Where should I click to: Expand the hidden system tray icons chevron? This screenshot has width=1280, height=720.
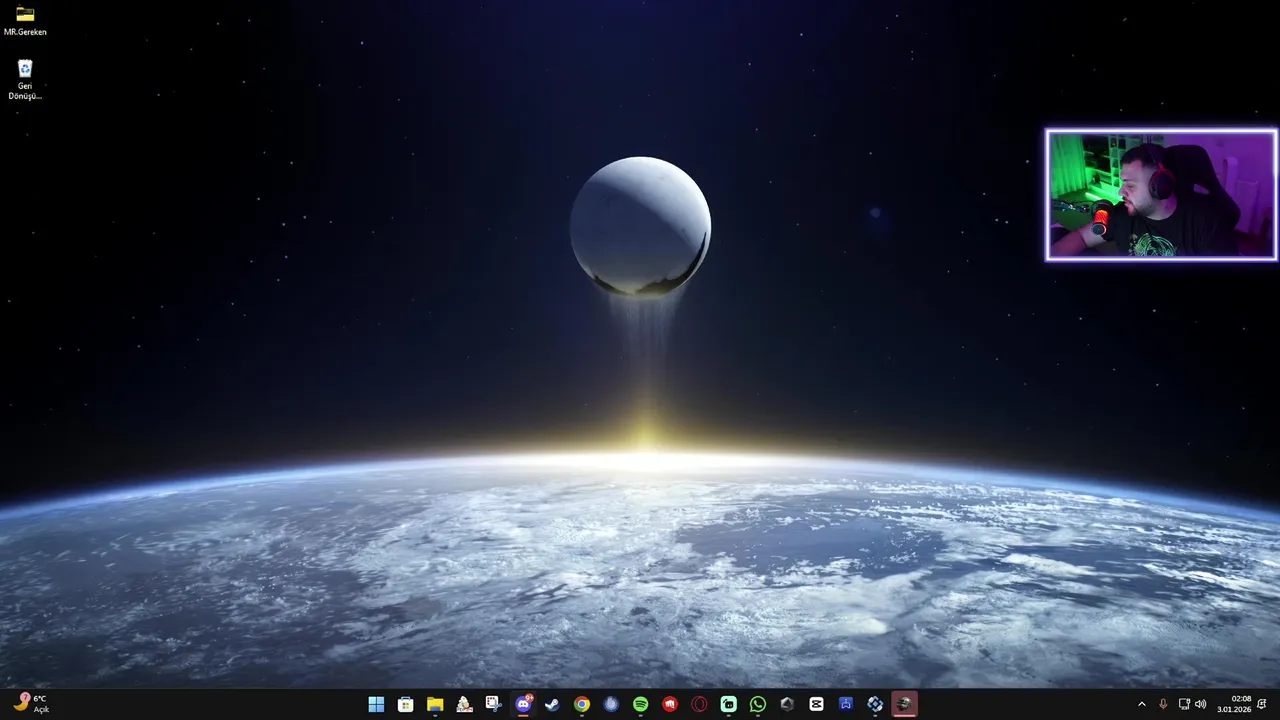point(1142,704)
